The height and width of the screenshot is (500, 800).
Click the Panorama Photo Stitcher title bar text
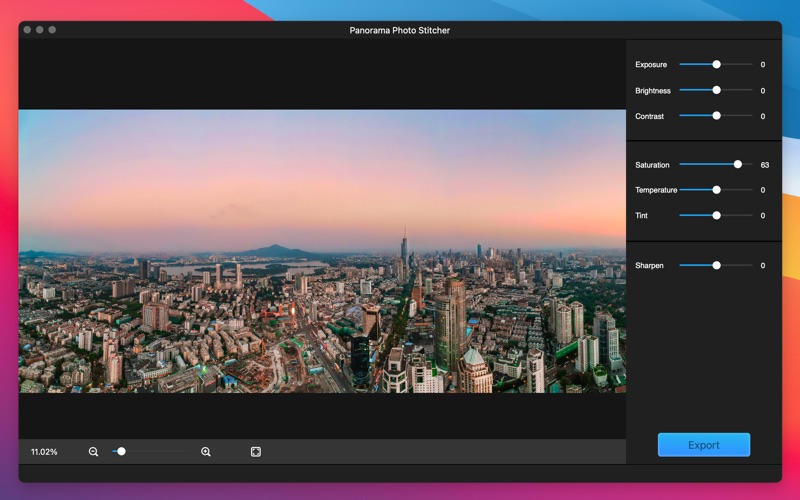click(x=400, y=30)
